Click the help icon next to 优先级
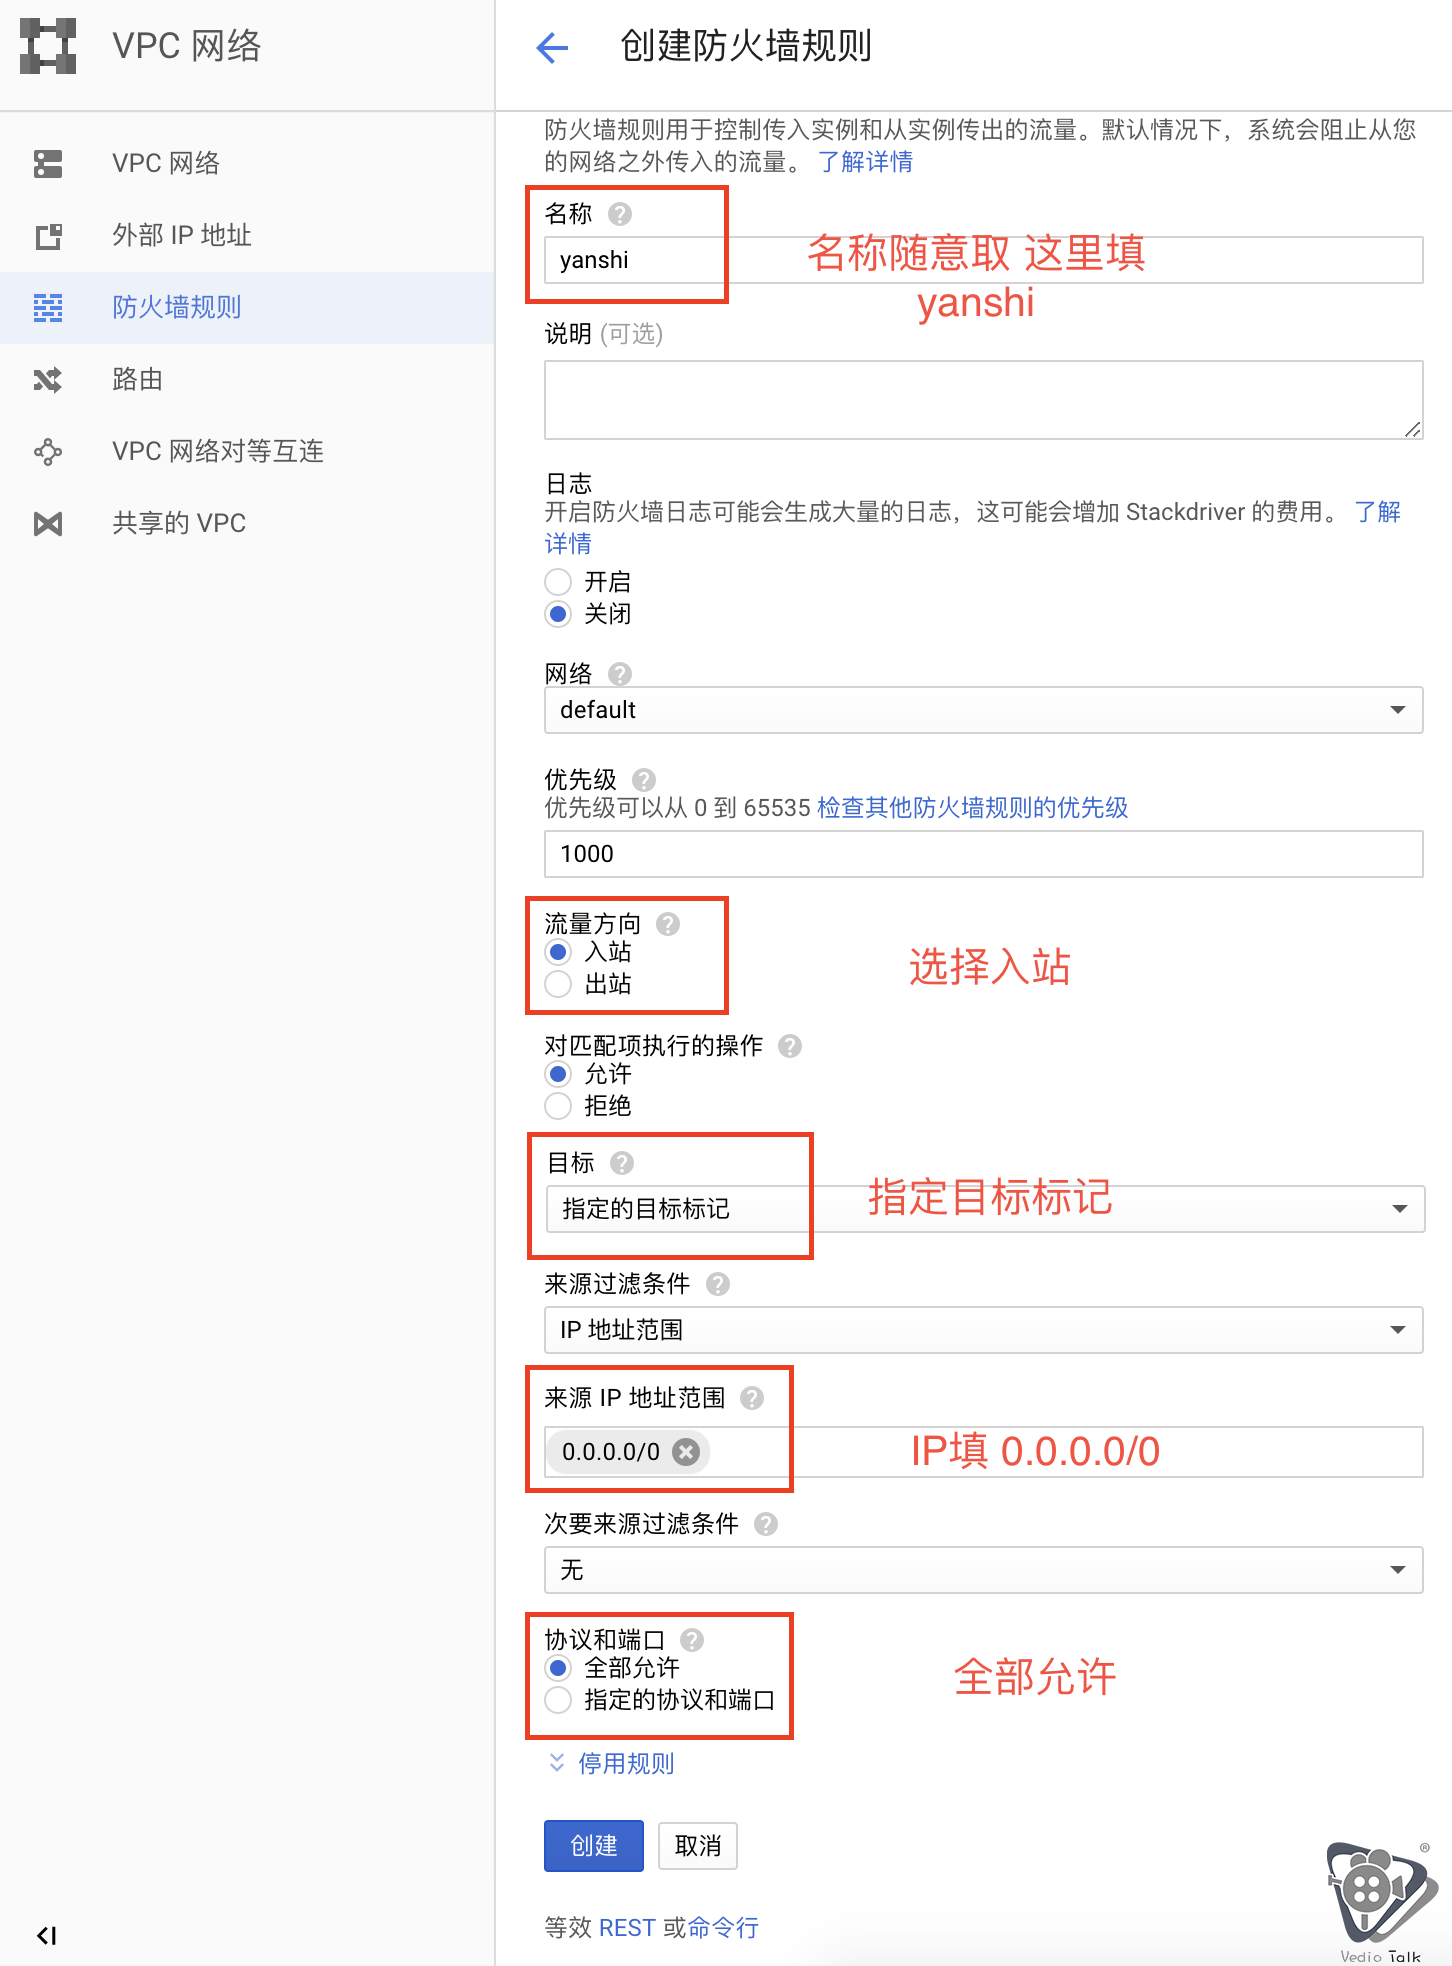 coord(644,779)
